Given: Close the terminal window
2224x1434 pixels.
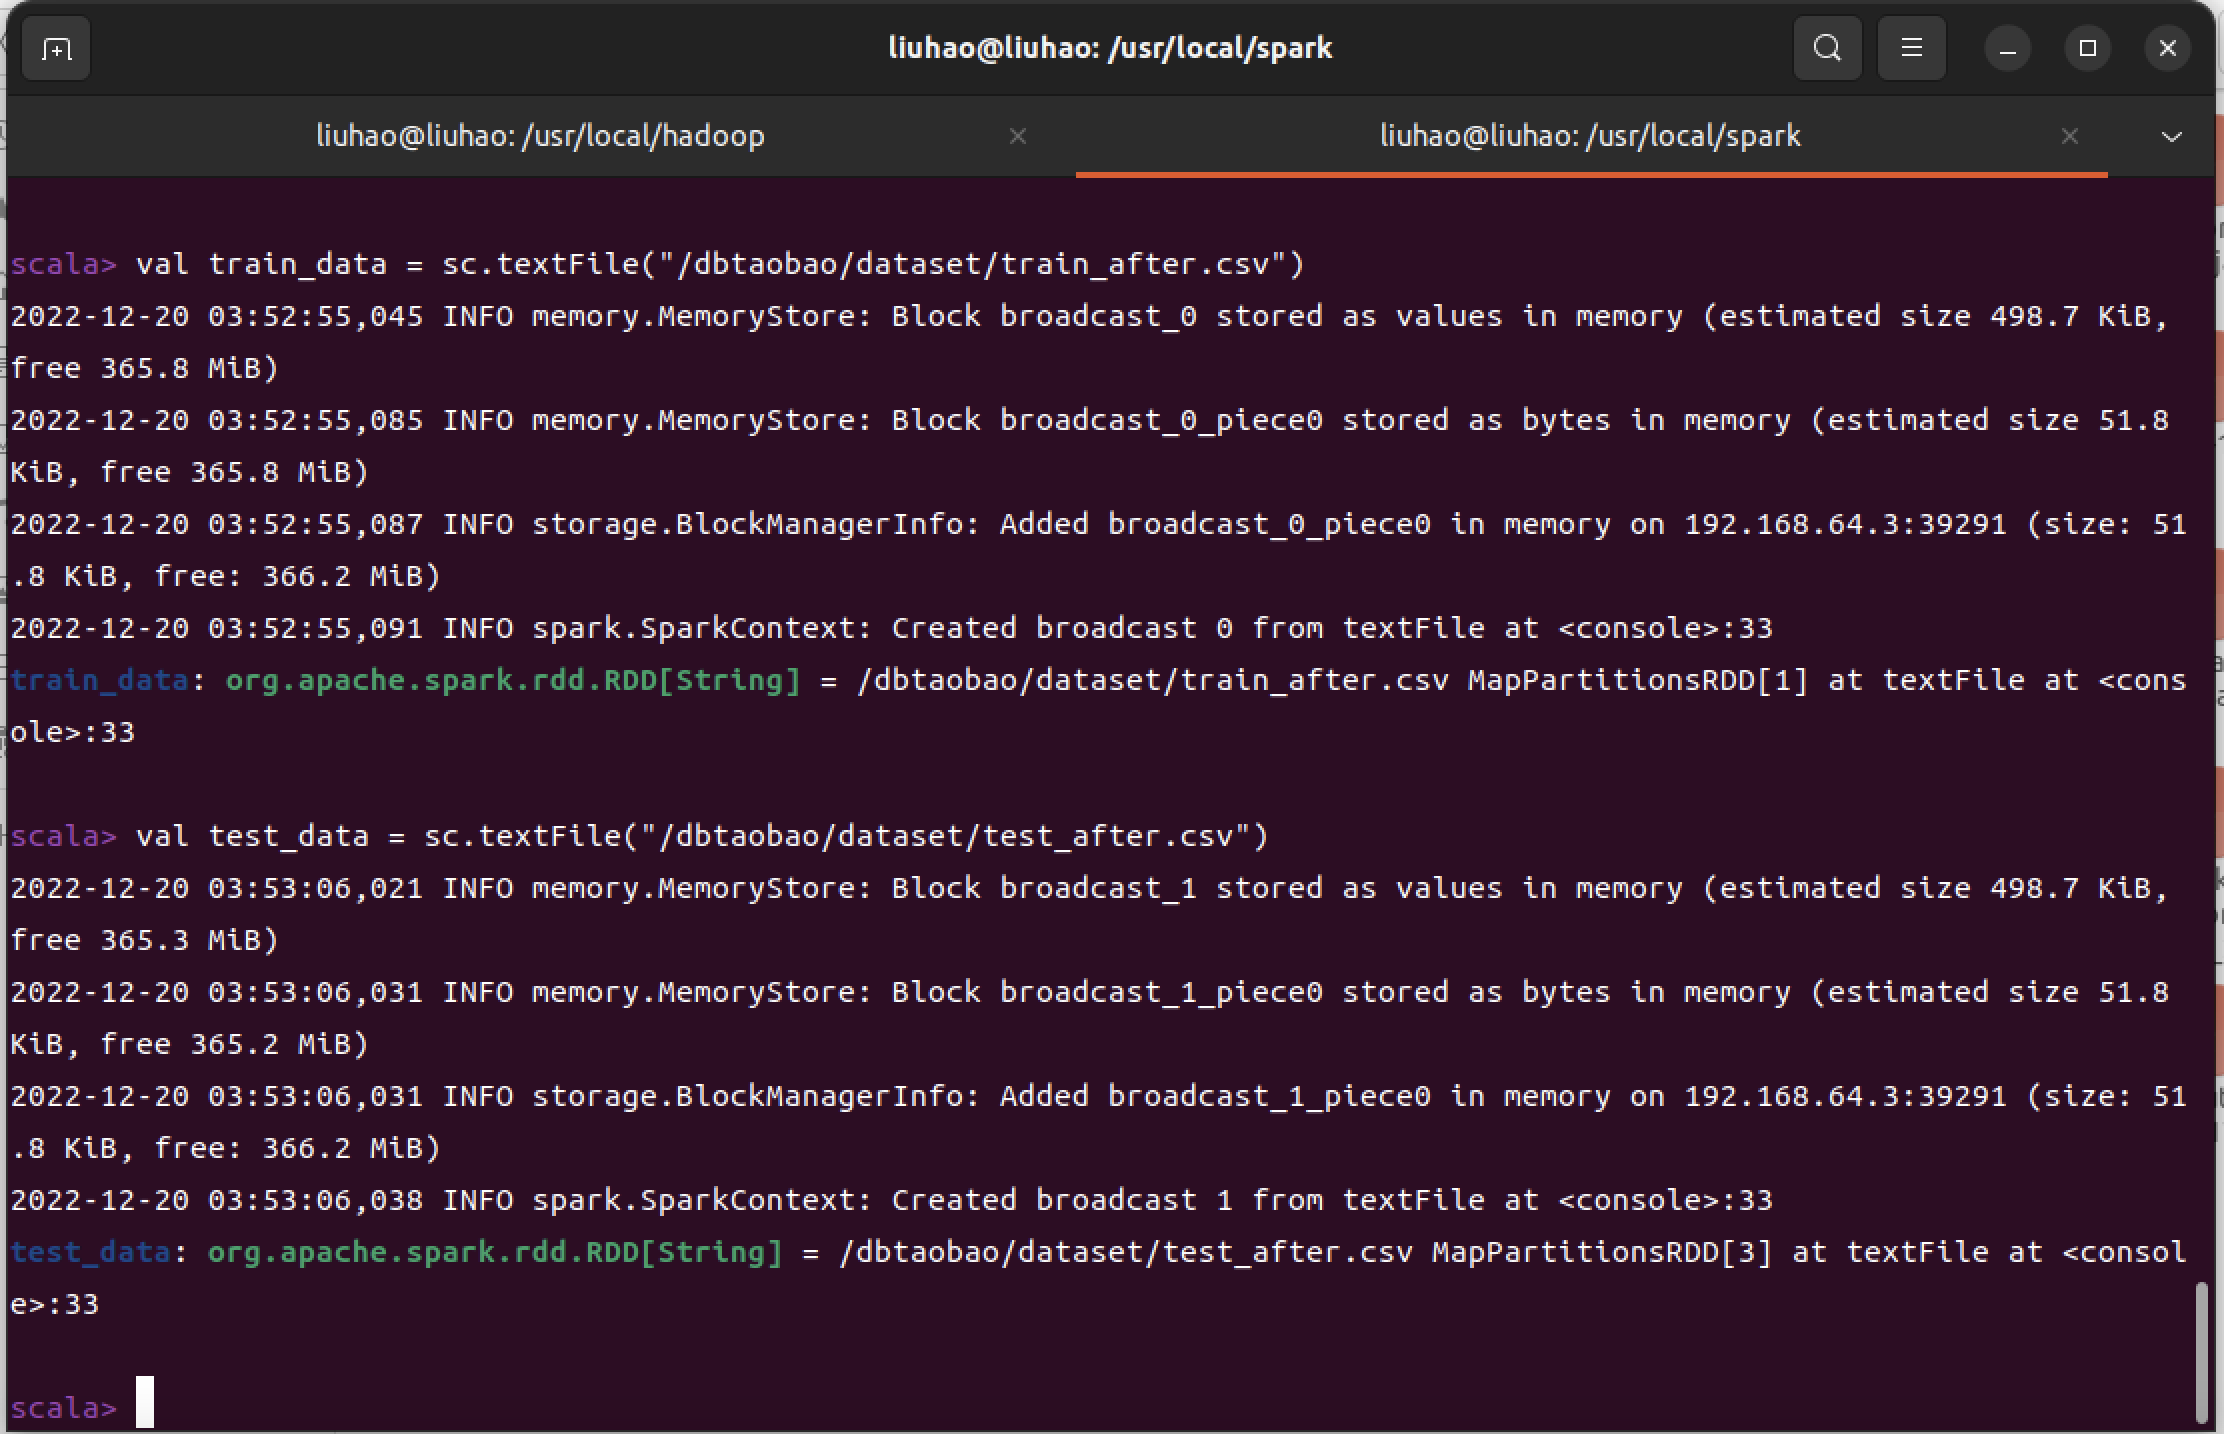Looking at the screenshot, I should tap(2167, 49).
